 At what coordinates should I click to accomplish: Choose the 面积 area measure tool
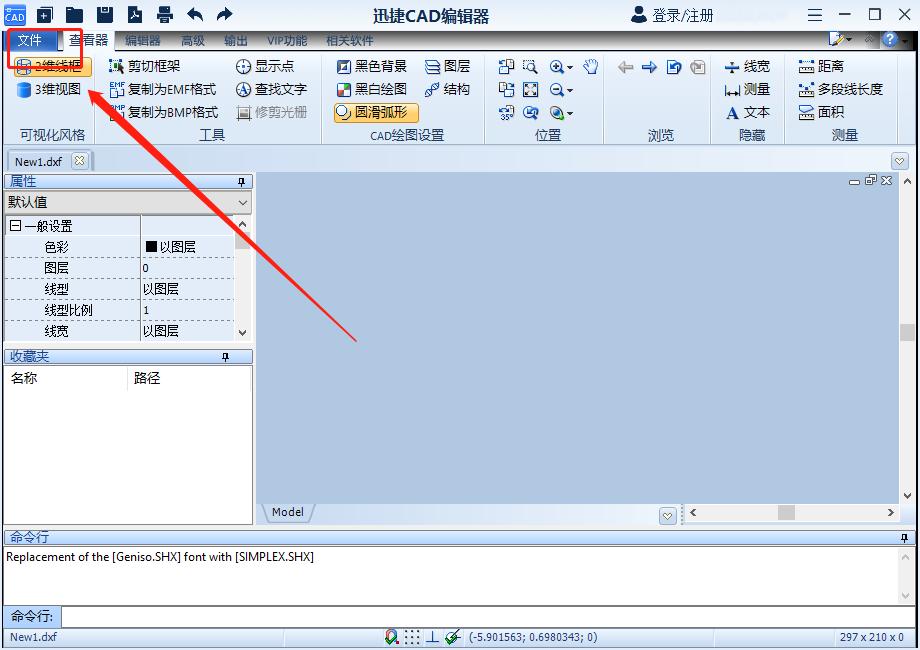pyautogui.click(x=821, y=112)
